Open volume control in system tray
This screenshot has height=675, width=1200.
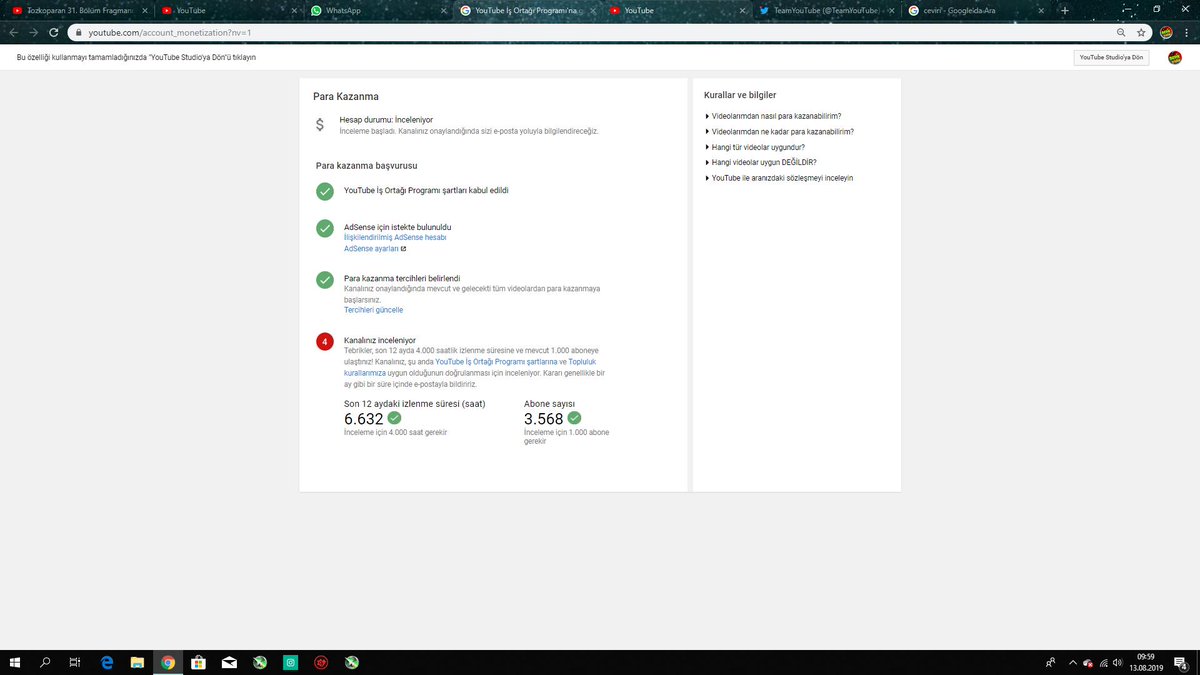click(x=1116, y=662)
